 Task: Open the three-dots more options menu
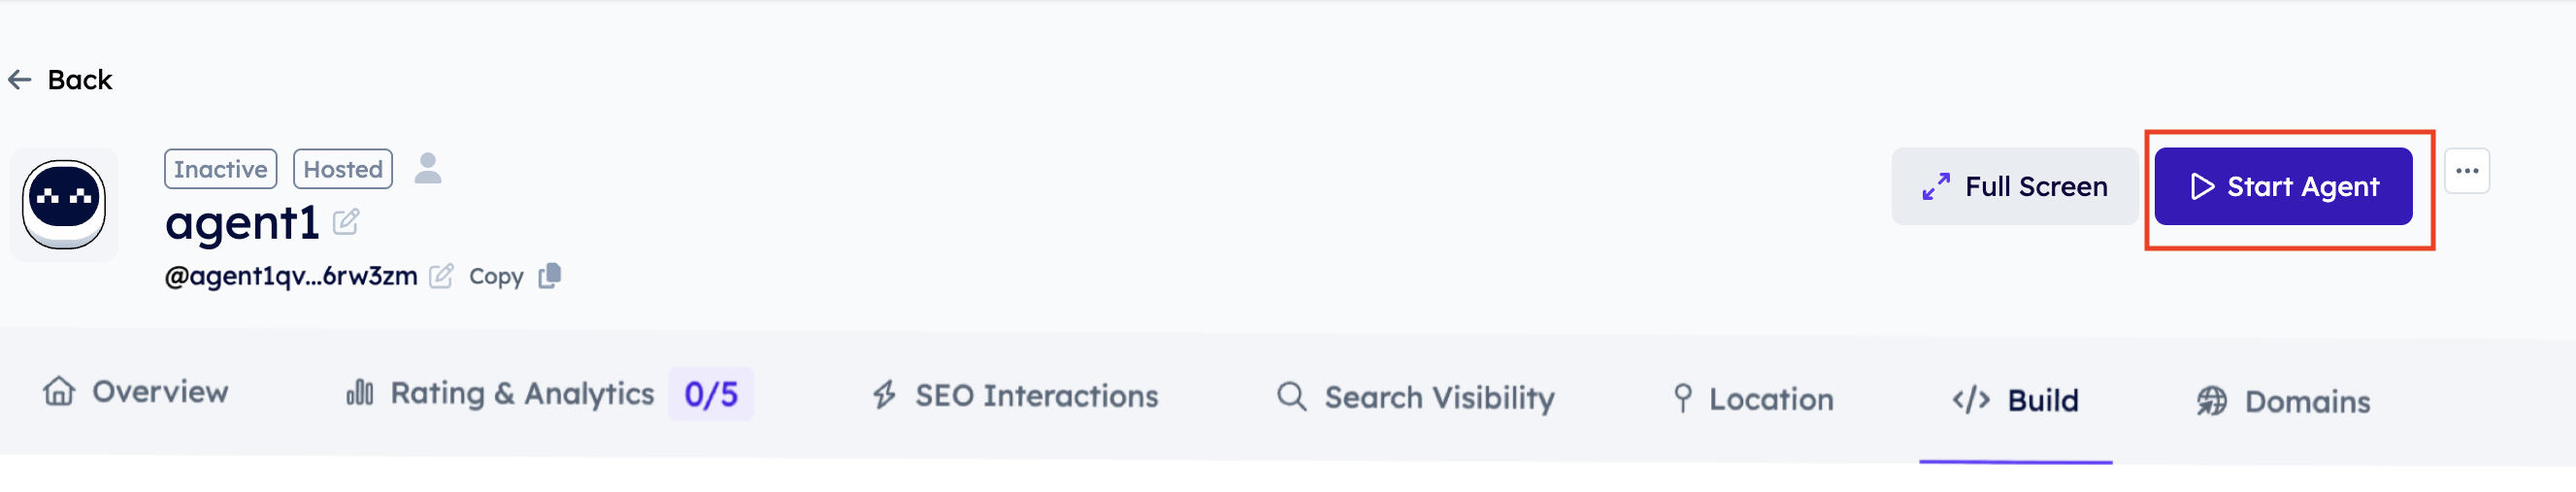pos(2466,171)
